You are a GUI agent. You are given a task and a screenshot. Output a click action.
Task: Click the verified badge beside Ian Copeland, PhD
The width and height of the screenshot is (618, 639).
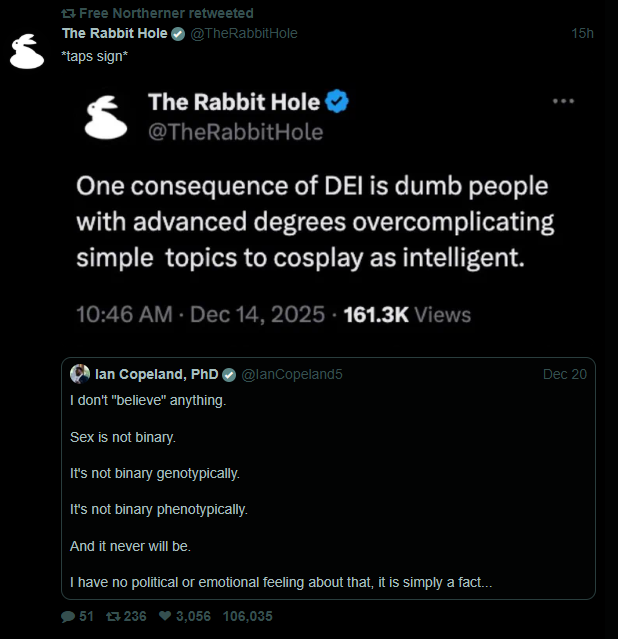(x=229, y=374)
